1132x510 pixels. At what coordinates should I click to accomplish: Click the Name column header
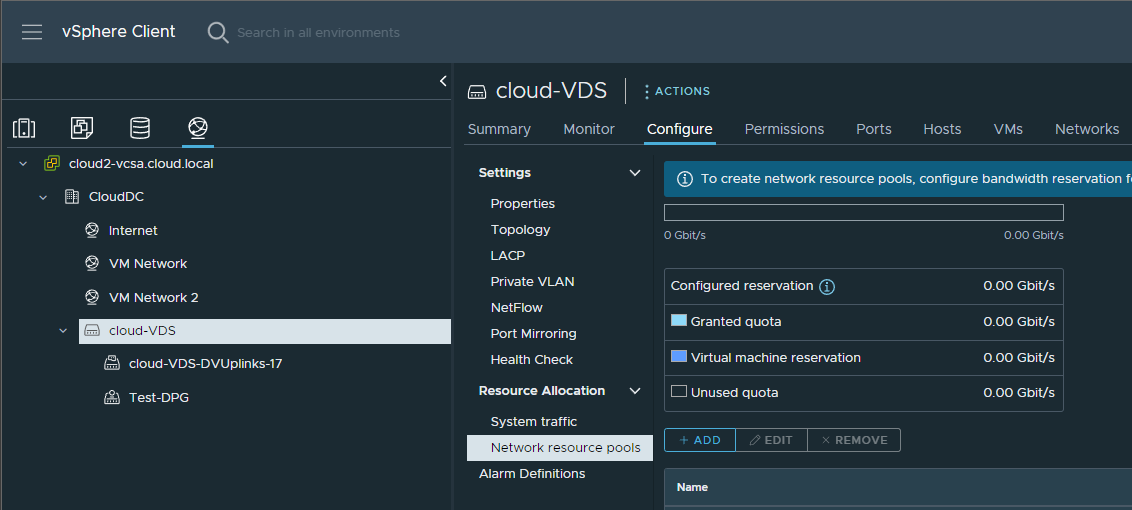coord(692,488)
